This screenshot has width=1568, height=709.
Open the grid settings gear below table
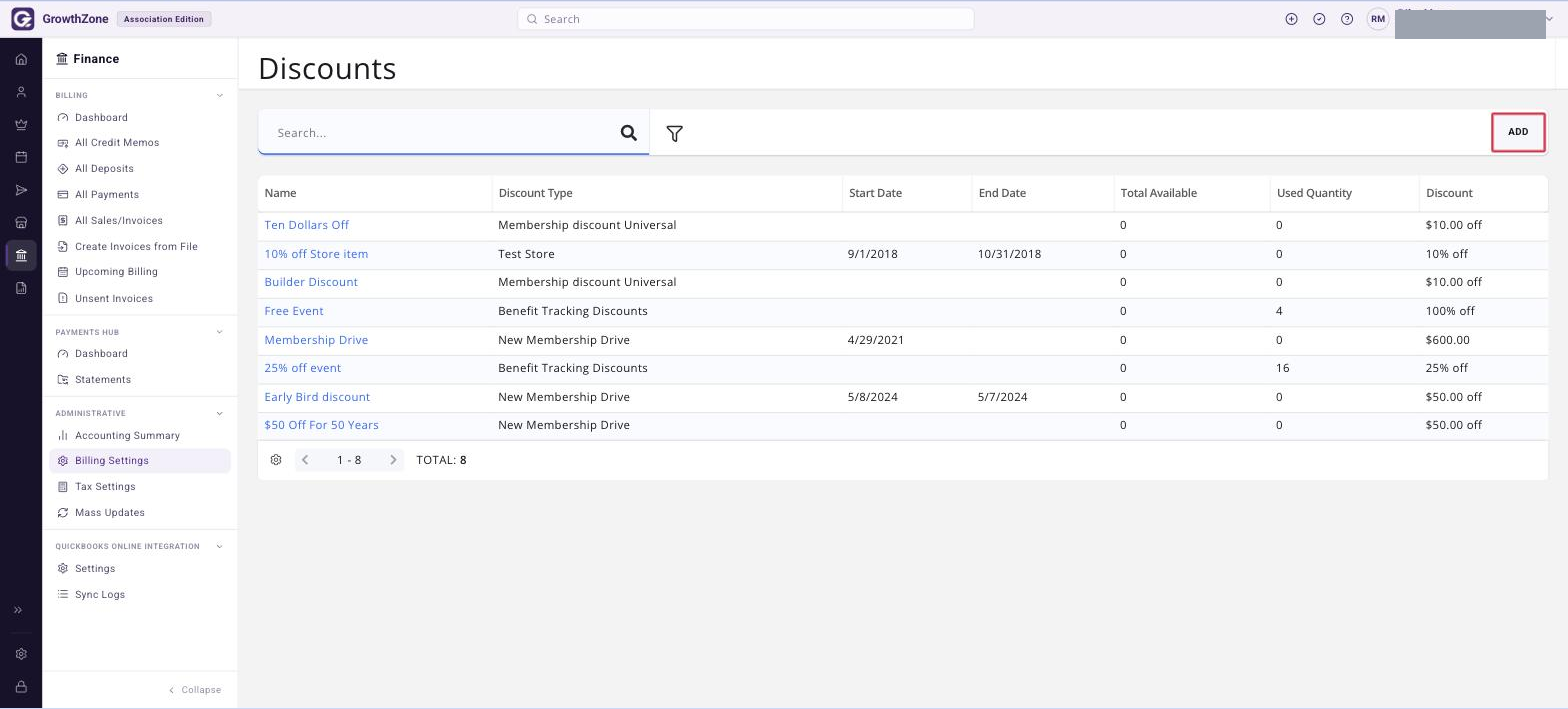point(276,460)
